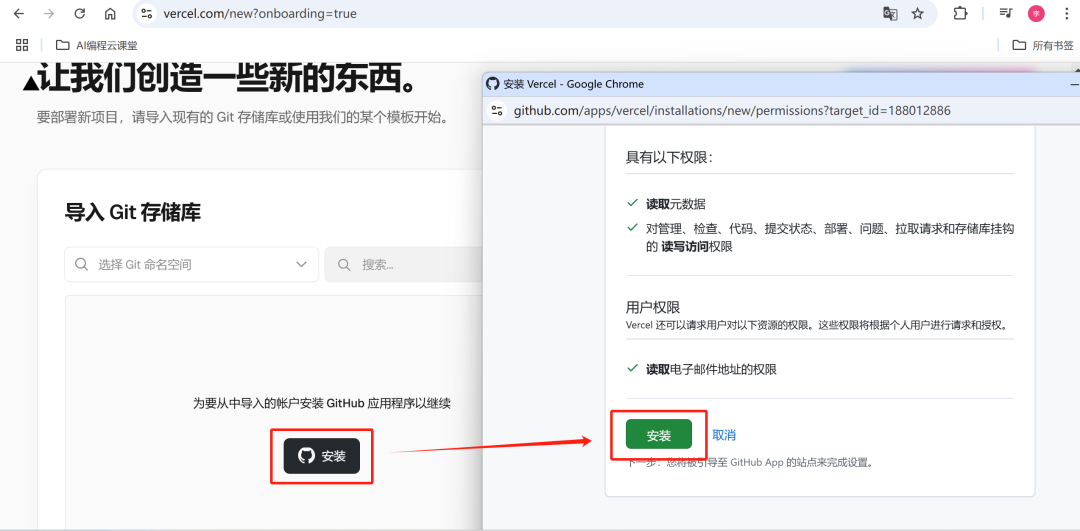Click the Vercel triangle logo
Screen dimensions: 1080x531
coord(30,83)
